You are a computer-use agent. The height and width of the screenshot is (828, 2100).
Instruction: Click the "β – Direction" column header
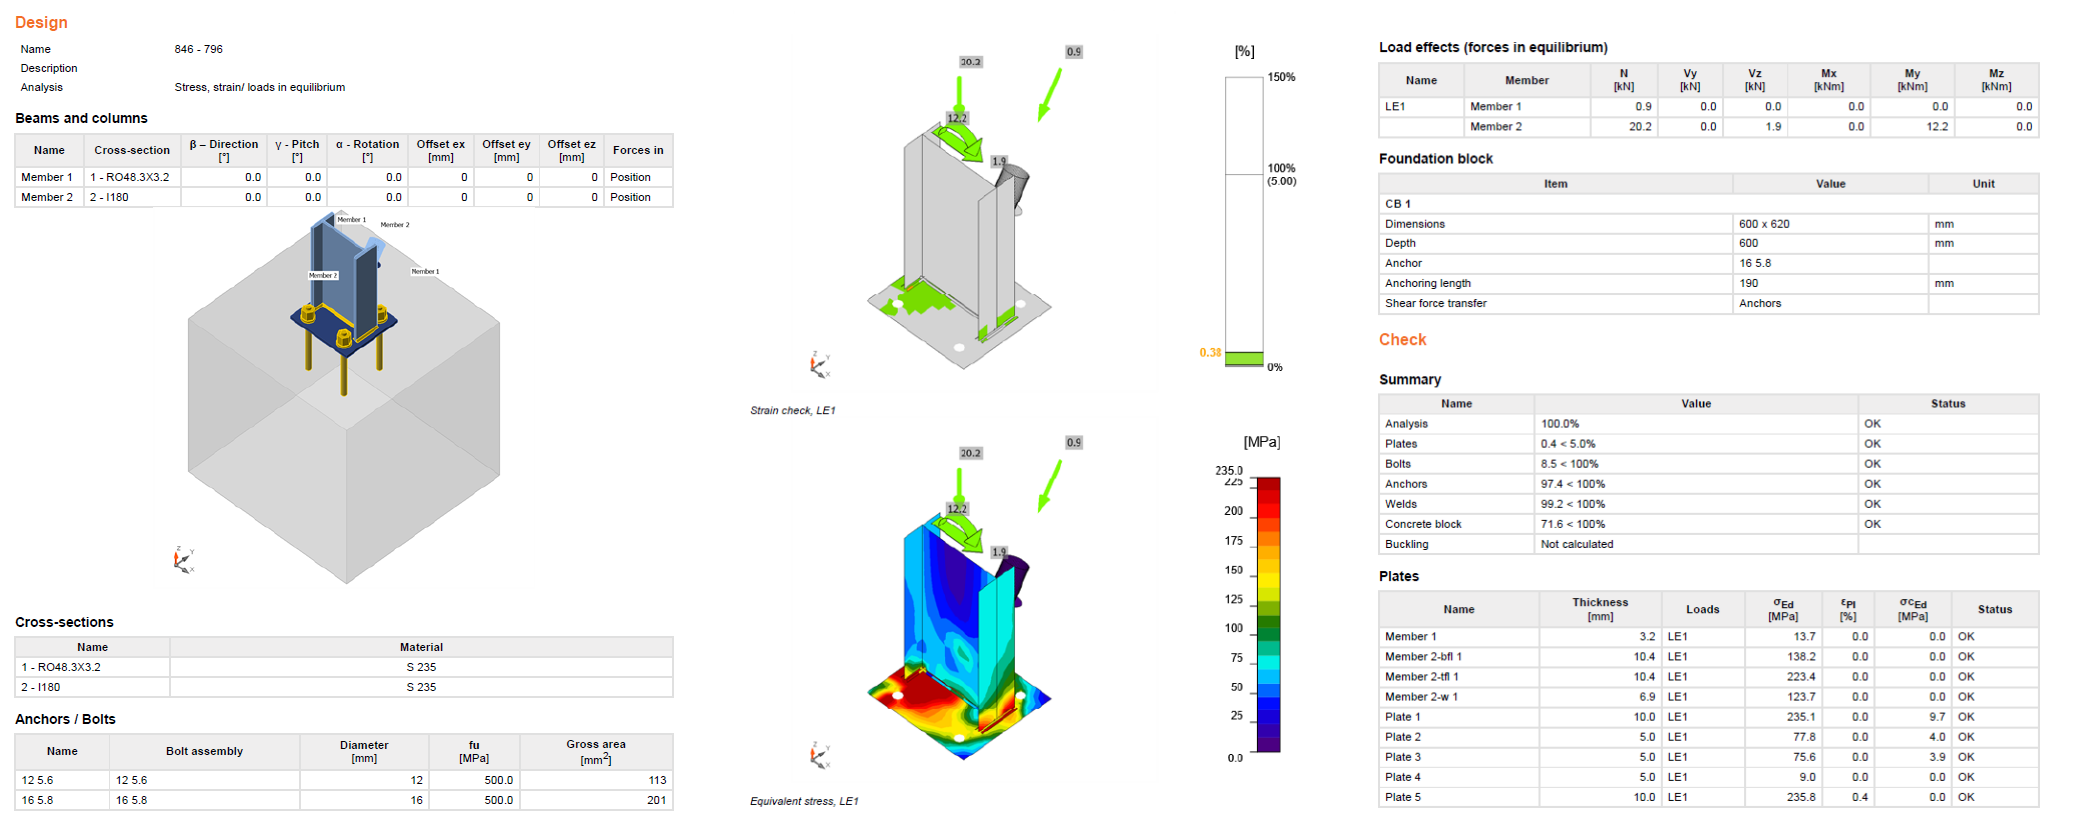(x=224, y=150)
